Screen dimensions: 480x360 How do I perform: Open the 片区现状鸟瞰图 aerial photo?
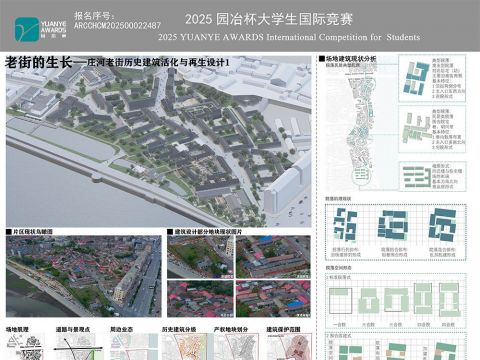[84, 276]
